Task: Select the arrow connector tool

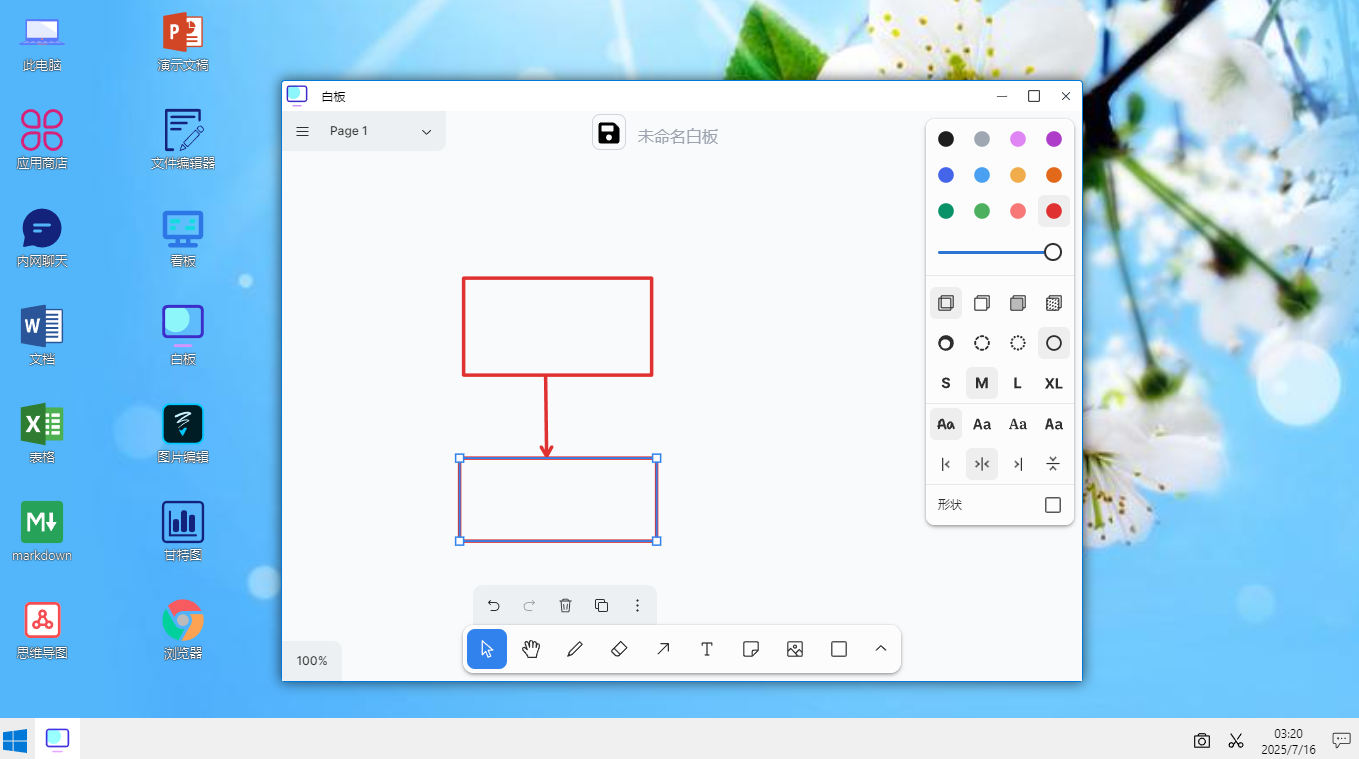Action: (663, 649)
